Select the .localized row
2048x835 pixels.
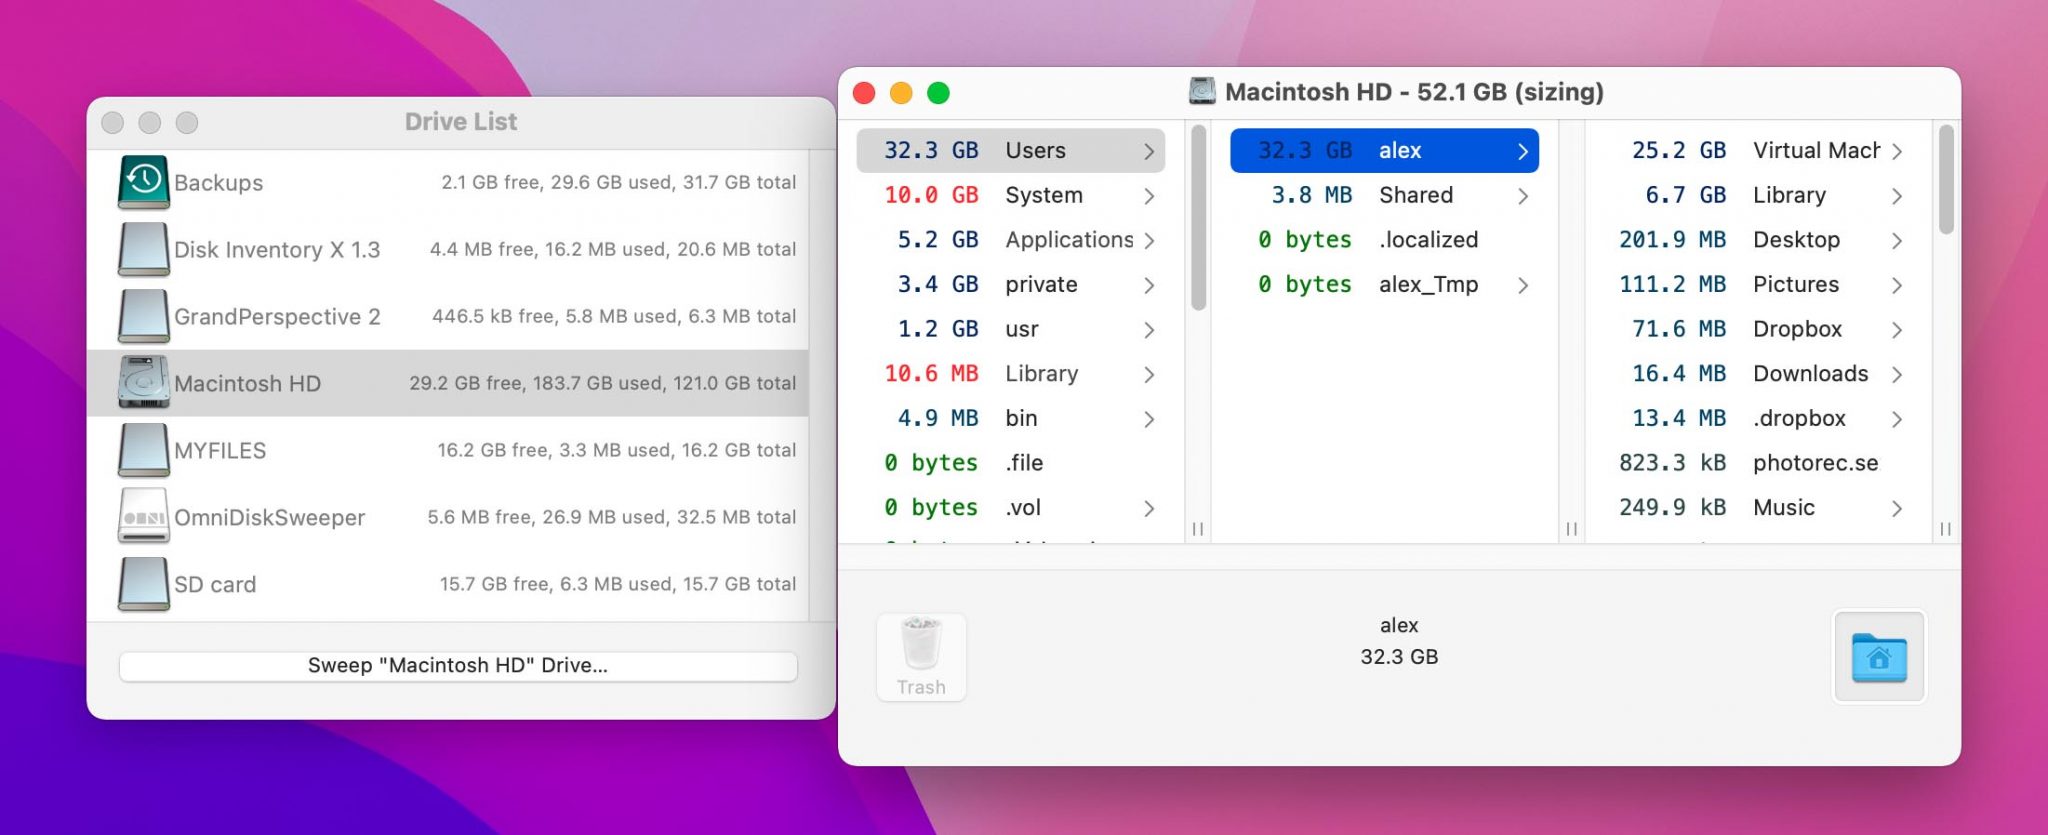pyautogui.click(x=1384, y=240)
